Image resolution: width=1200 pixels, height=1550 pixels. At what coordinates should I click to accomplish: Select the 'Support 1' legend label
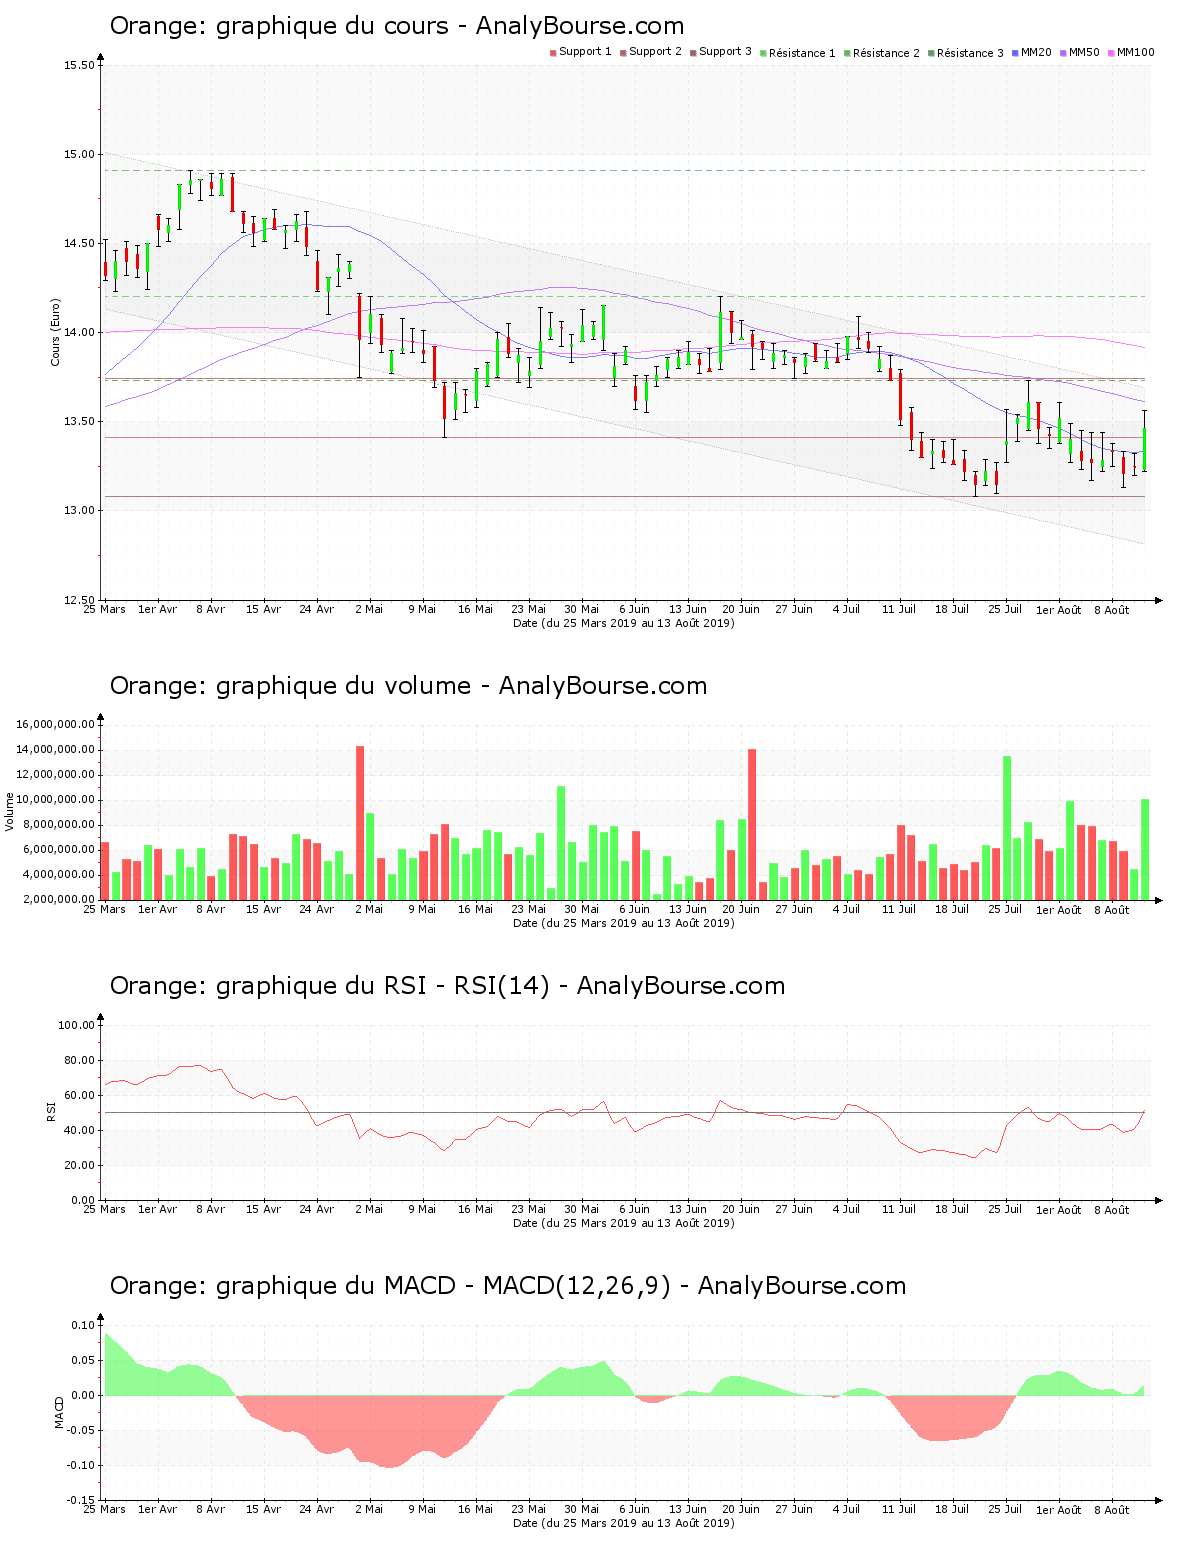tap(585, 52)
